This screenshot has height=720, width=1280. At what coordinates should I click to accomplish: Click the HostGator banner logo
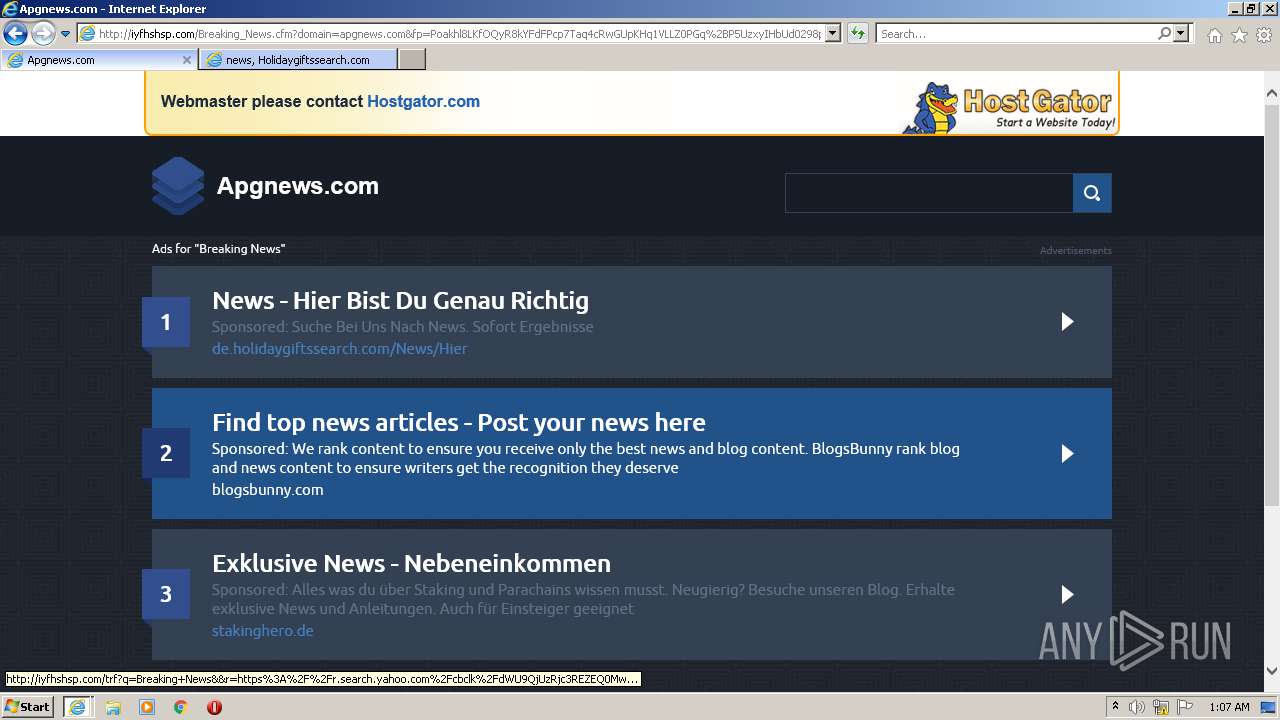pos(1009,107)
